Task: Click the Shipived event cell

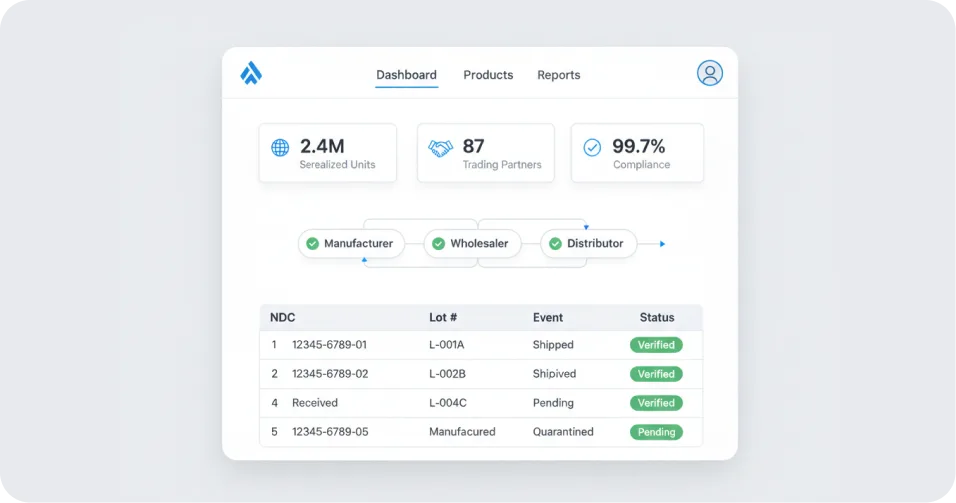Action: click(x=554, y=374)
